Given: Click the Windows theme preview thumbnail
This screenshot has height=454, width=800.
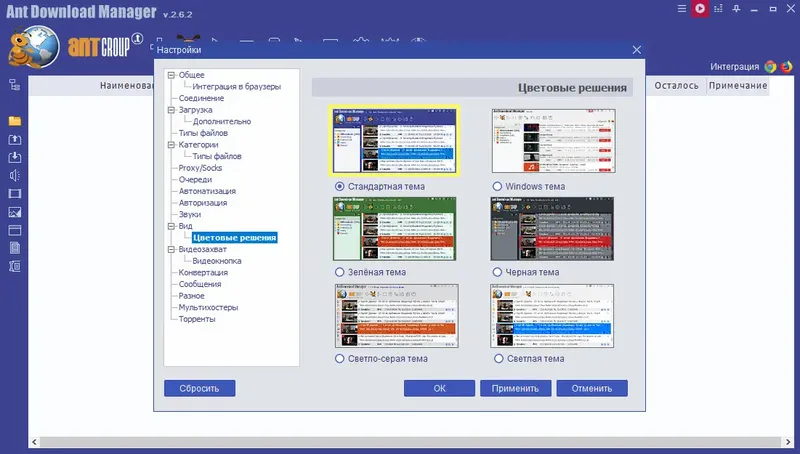Looking at the screenshot, I should pos(553,141).
